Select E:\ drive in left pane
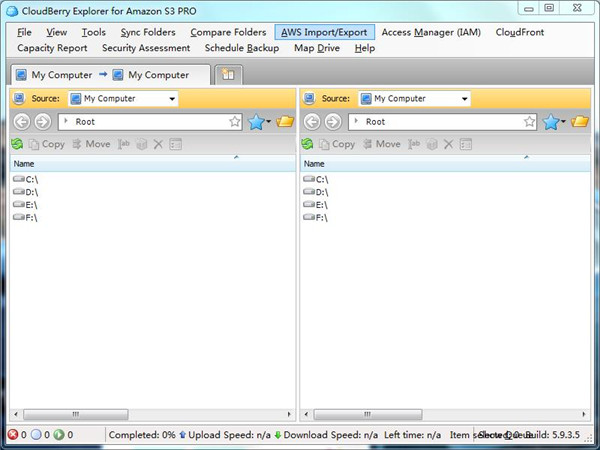Viewport: 600px width, 450px height. tap(25, 205)
